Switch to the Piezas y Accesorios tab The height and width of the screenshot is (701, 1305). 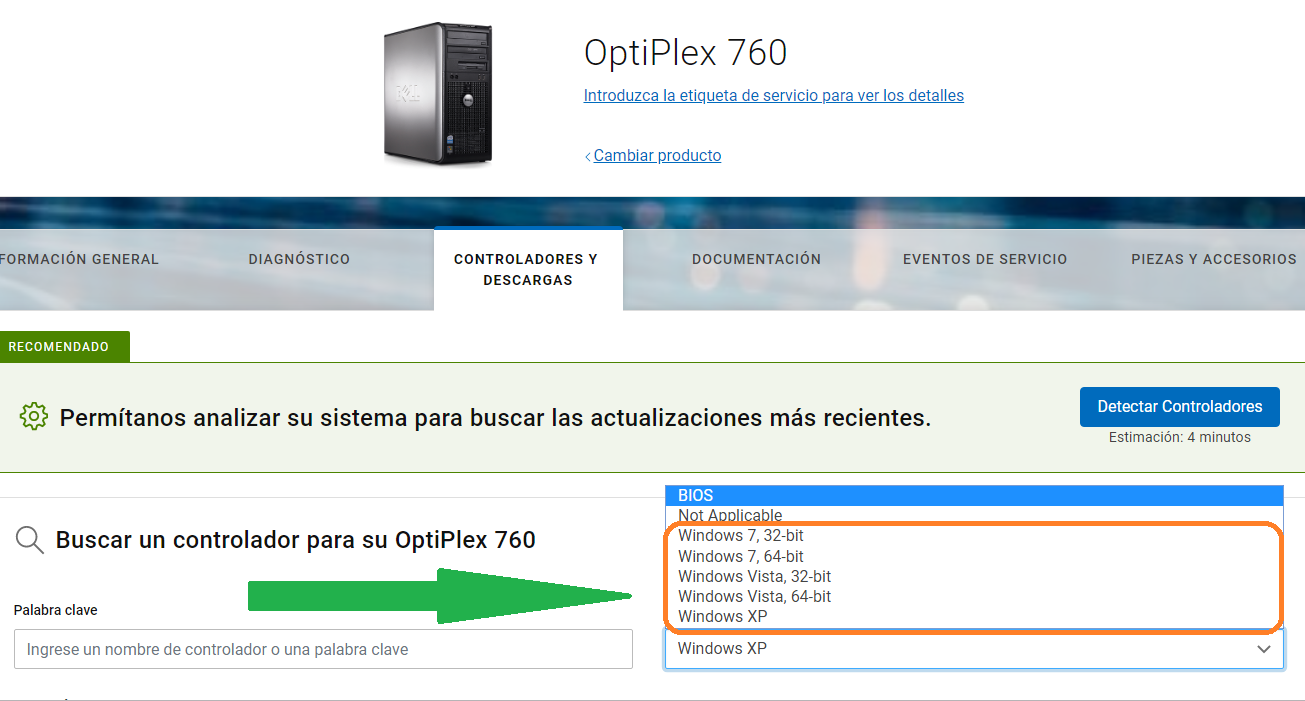(x=1214, y=259)
